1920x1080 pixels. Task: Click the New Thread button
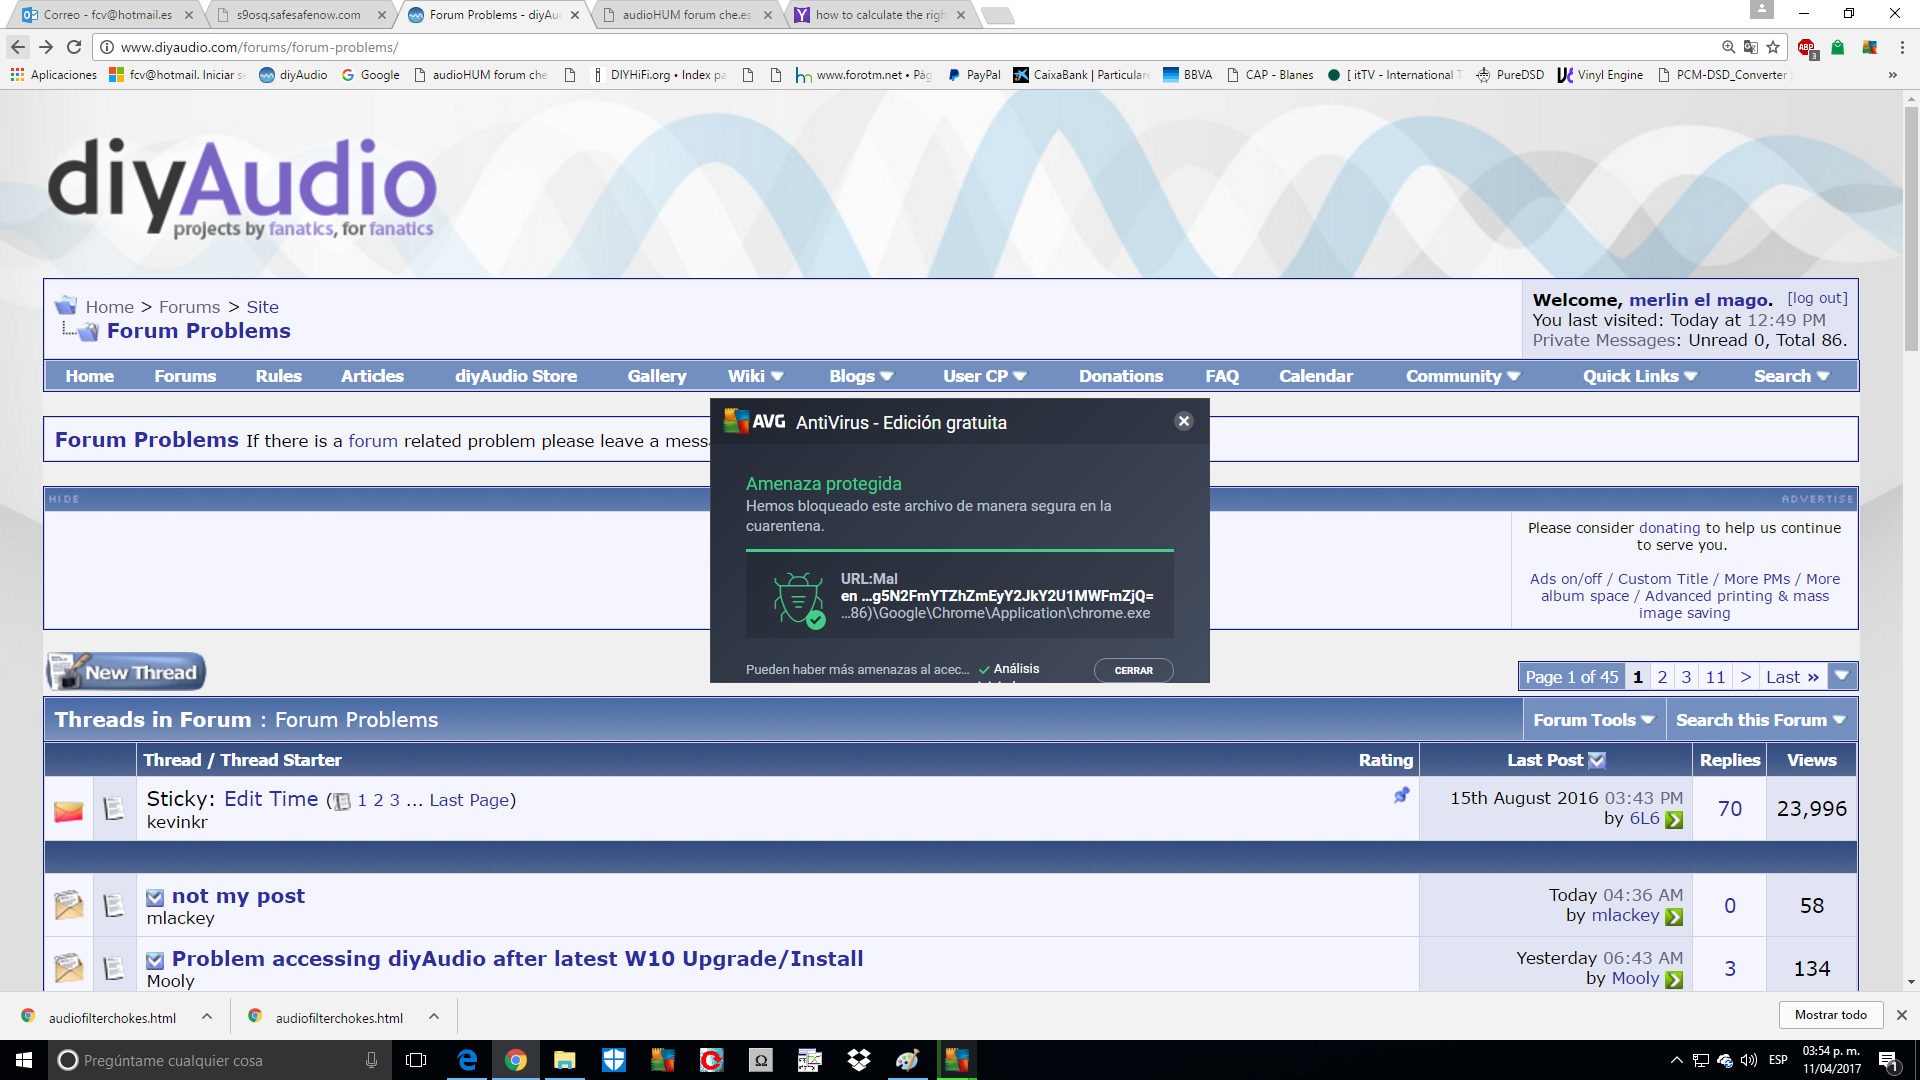126,672
